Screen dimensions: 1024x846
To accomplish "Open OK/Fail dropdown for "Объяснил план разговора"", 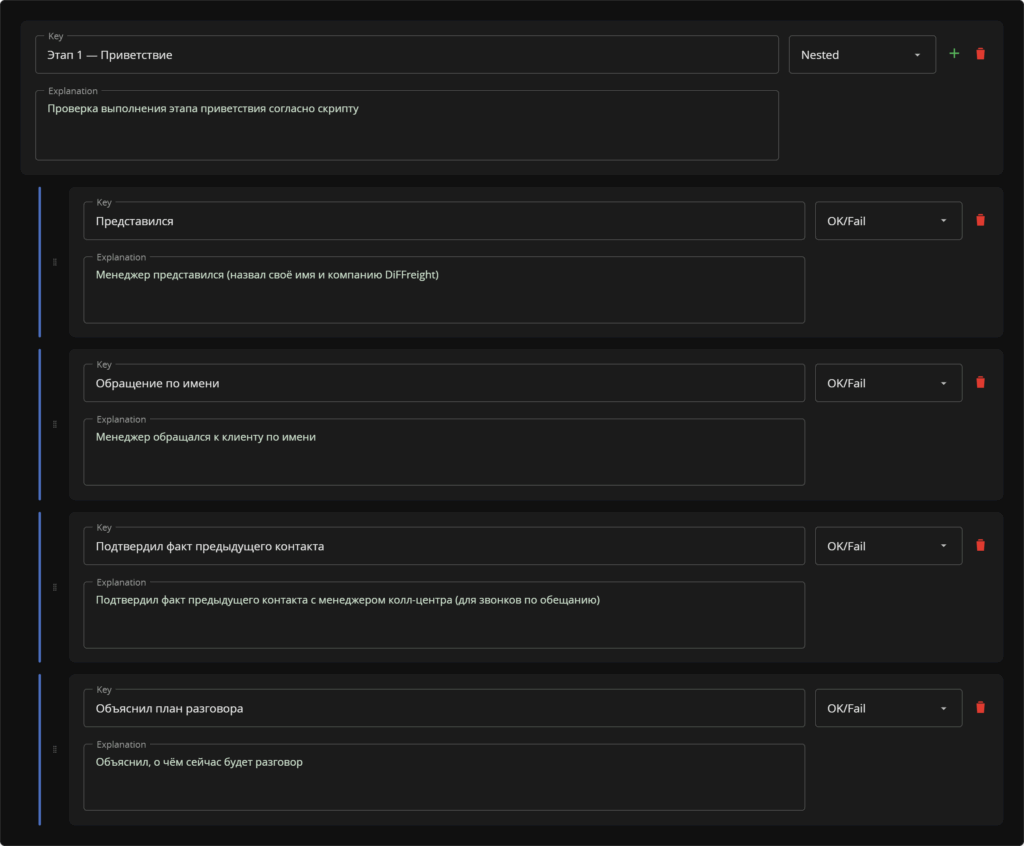I will (x=888, y=708).
